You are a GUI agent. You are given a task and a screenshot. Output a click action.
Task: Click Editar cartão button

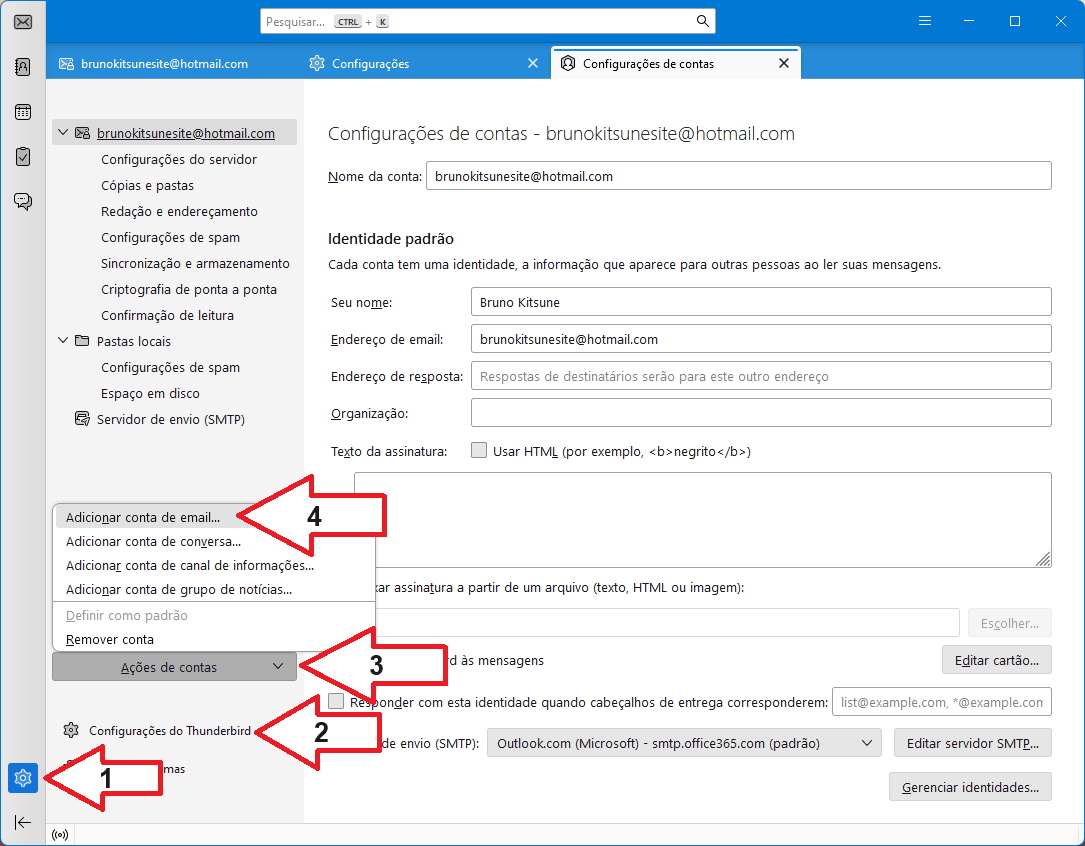coord(996,660)
